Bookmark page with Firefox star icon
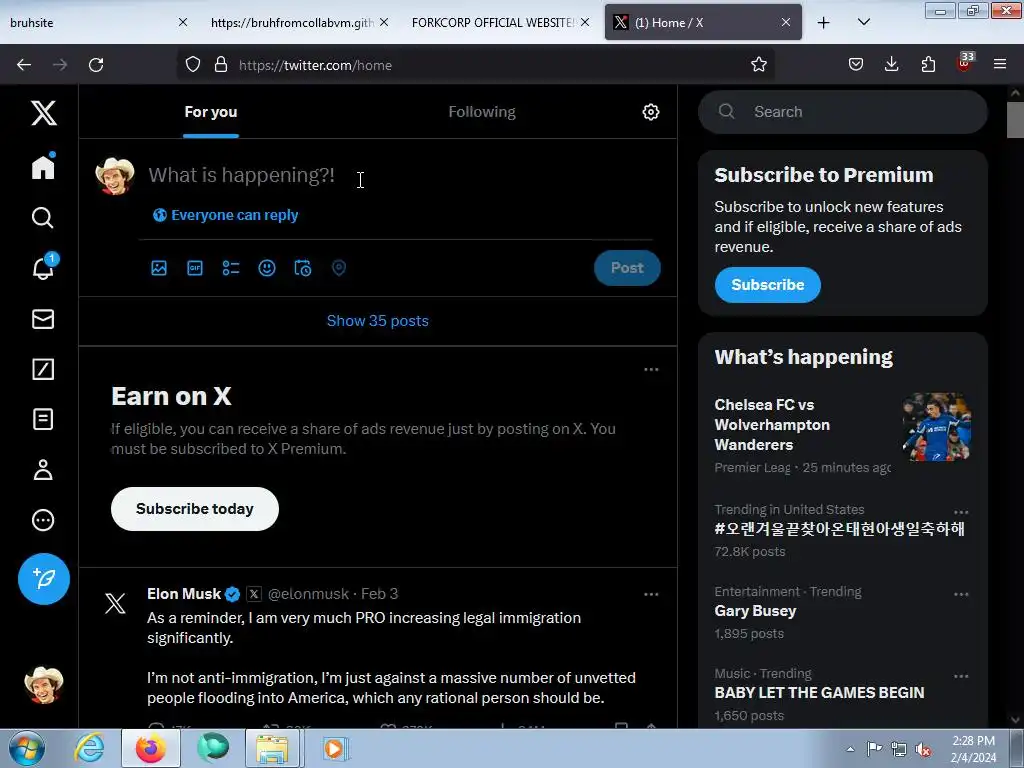Viewport: 1024px width, 768px height. (x=758, y=65)
